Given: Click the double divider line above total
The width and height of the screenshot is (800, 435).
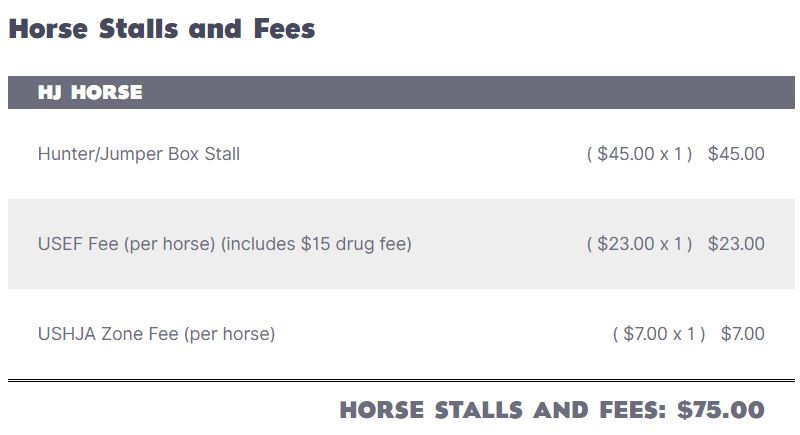Looking at the screenshot, I should click(401, 380).
